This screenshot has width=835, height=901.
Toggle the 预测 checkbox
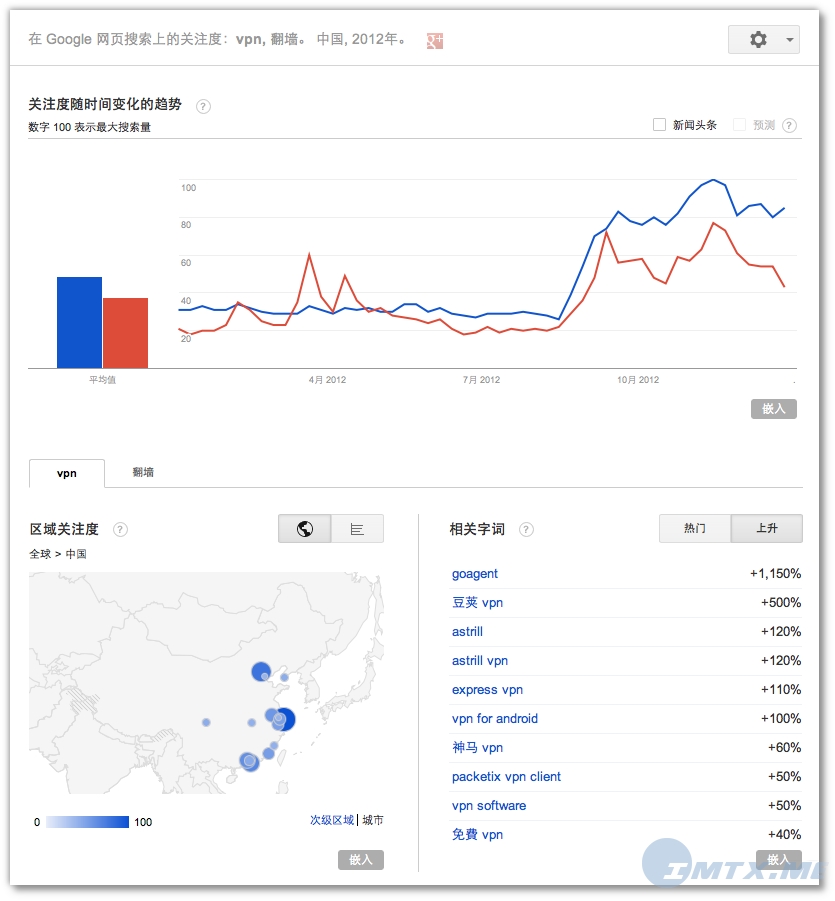(x=740, y=125)
